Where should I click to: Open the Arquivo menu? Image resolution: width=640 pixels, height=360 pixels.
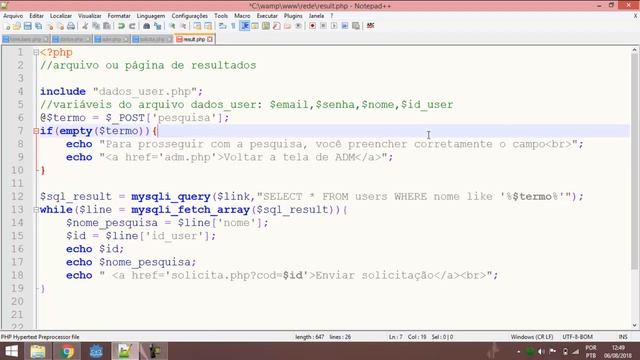coord(13,16)
